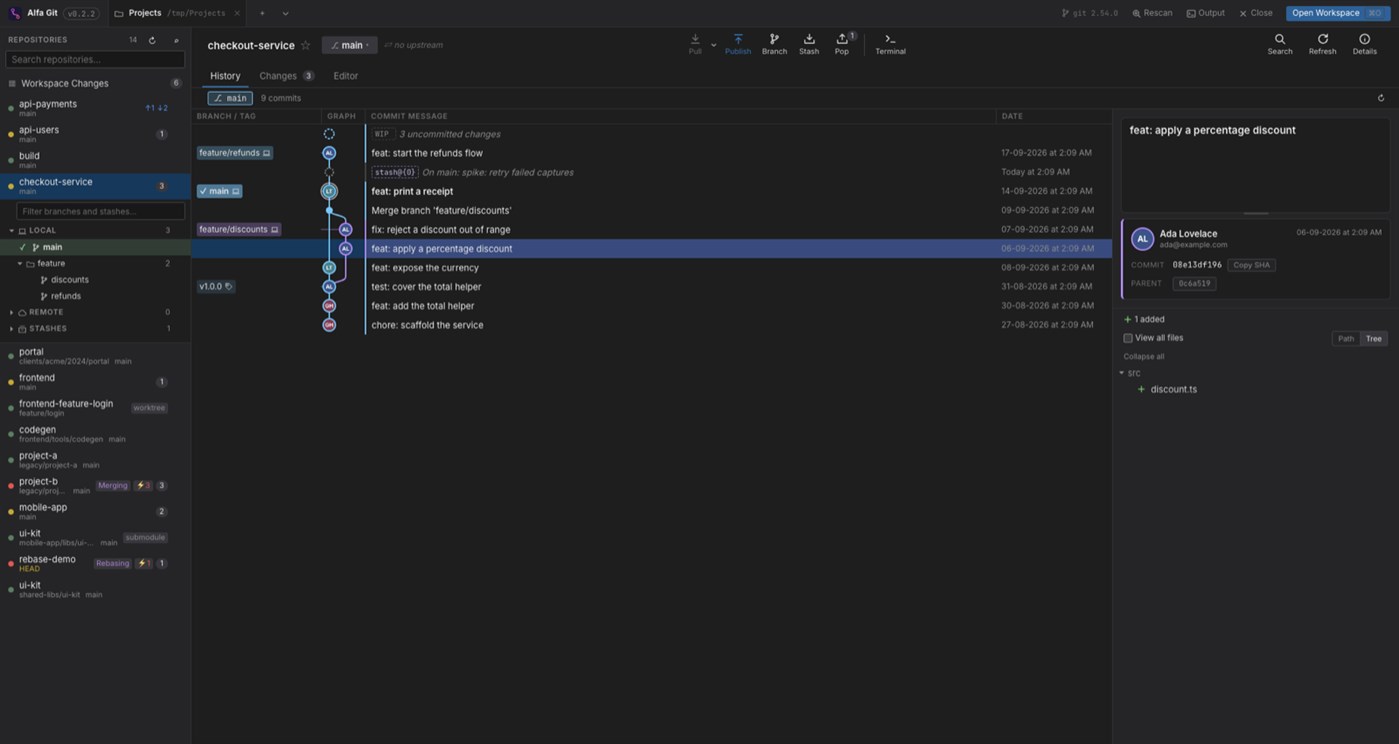Open the Workspace Changes entry
Image resolution: width=1399 pixels, height=744 pixels.
click(95, 83)
